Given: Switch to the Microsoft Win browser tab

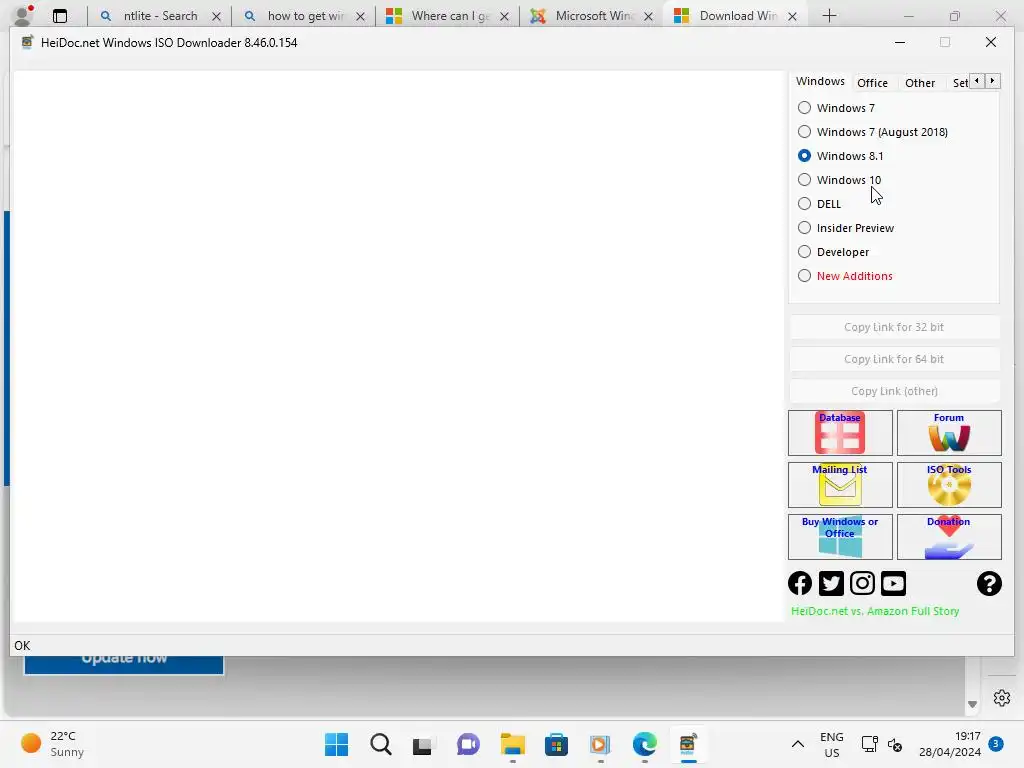Looking at the screenshot, I should [x=592, y=16].
